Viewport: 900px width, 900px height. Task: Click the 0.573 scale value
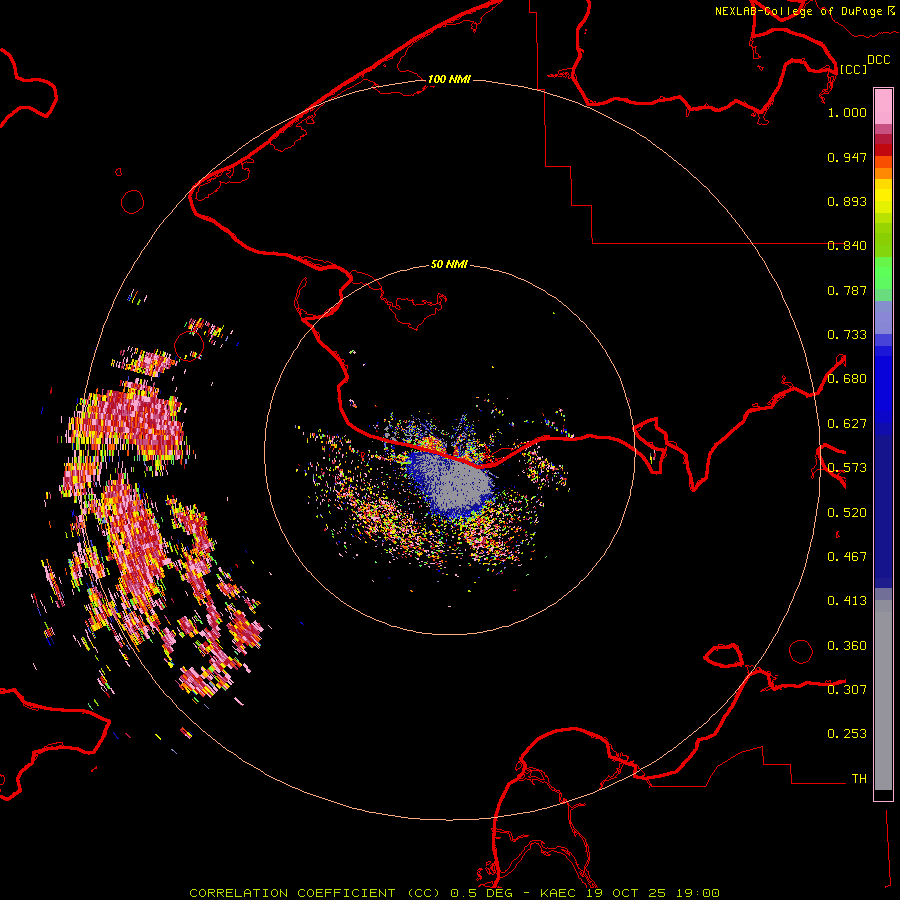click(x=847, y=468)
